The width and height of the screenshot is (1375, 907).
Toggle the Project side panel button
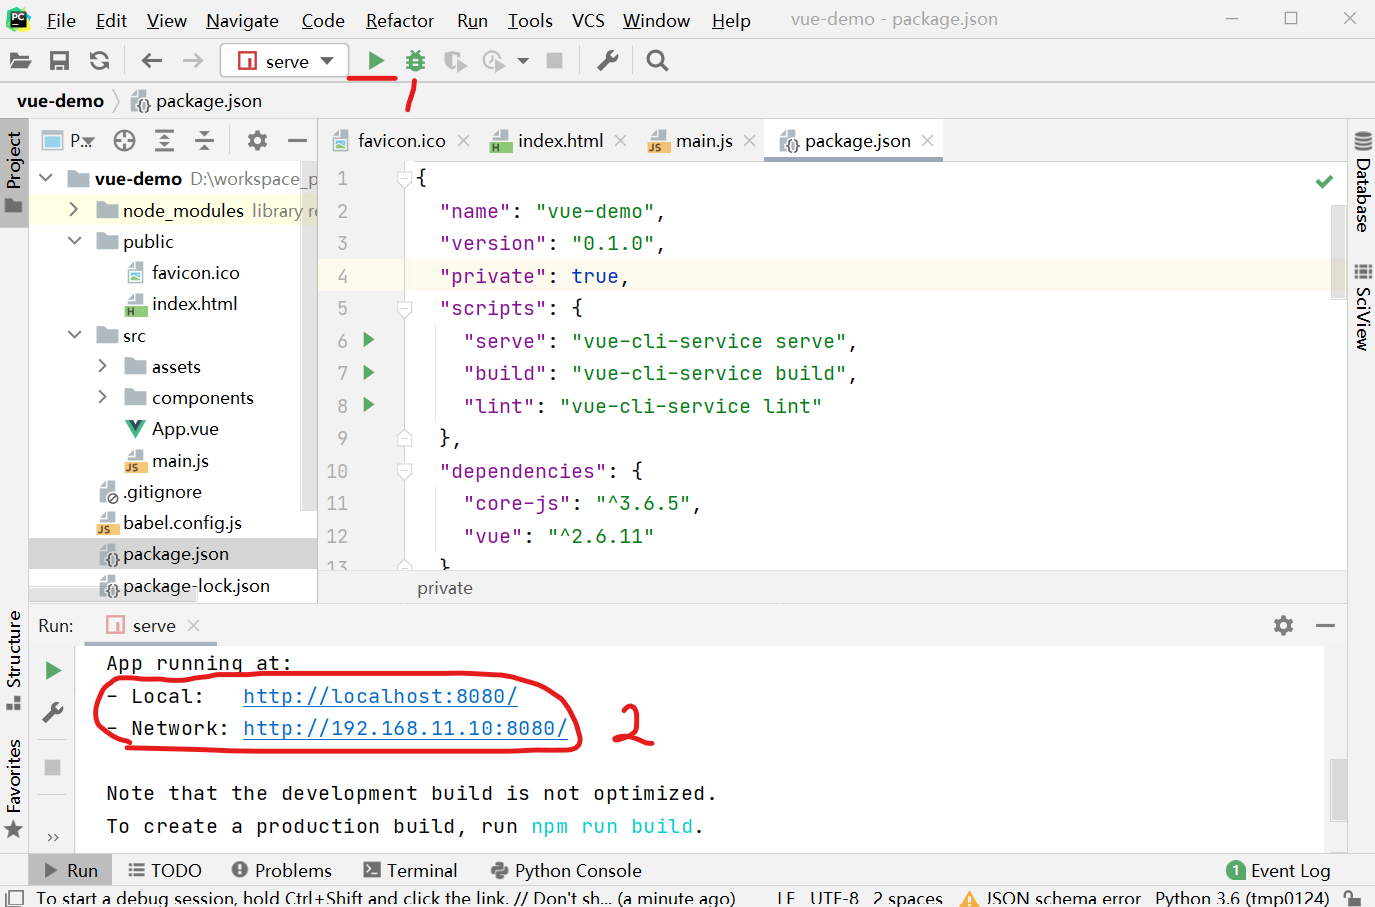[14, 172]
